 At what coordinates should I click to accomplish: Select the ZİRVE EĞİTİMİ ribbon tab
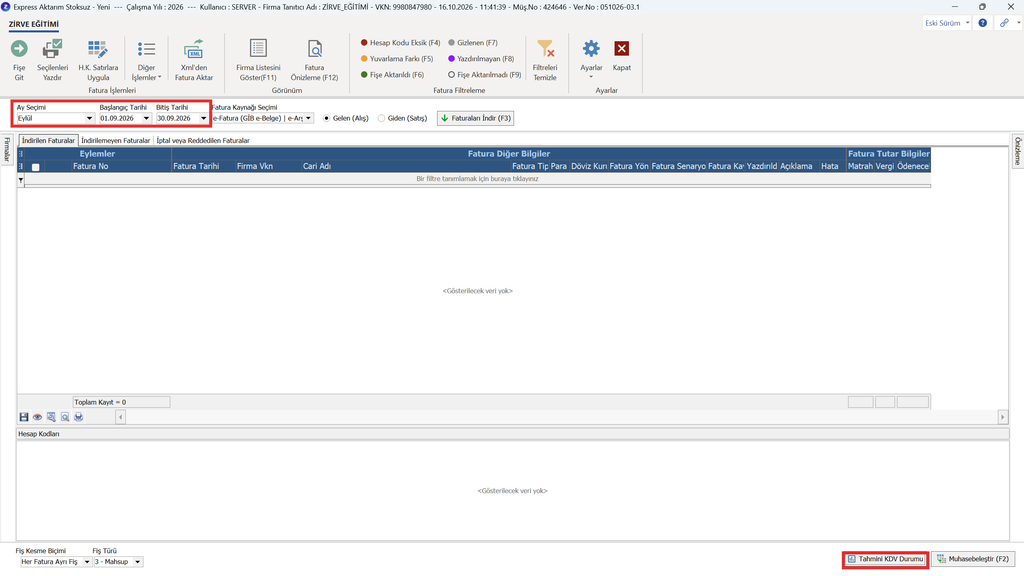pyautogui.click(x=34, y=24)
